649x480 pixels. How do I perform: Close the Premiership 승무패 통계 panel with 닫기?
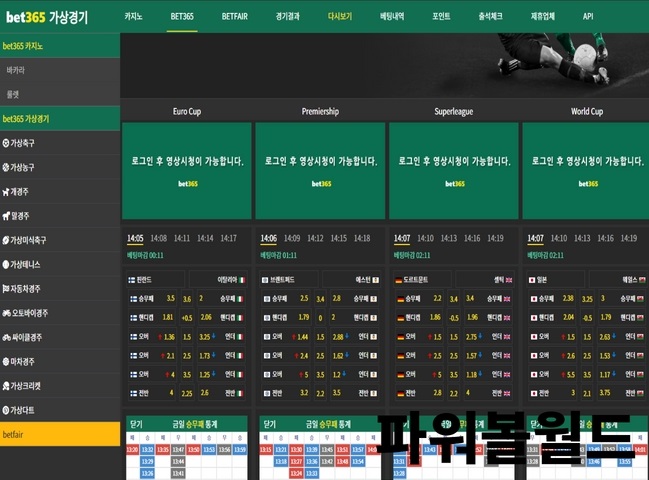tap(269, 424)
